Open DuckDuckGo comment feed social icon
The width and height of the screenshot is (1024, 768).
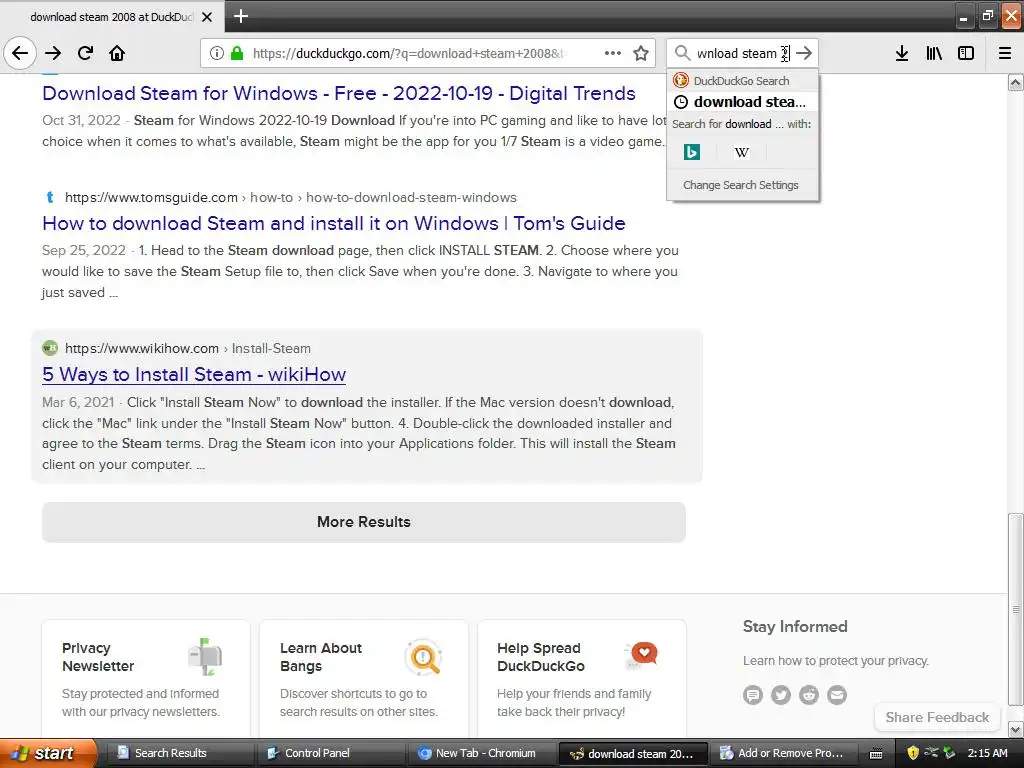coord(752,694)
